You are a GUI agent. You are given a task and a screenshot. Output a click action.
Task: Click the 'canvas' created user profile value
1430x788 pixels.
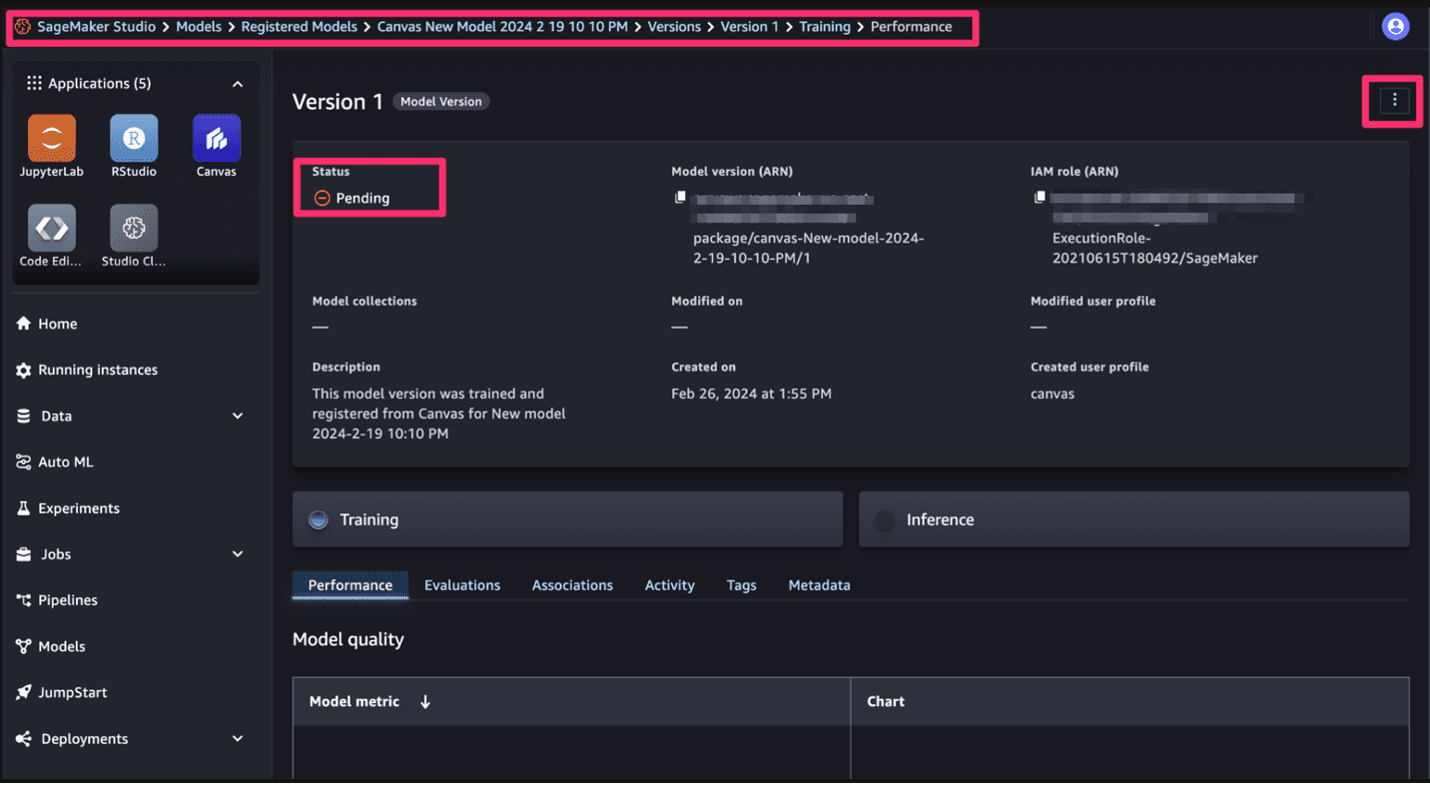tap(1052, 394)
